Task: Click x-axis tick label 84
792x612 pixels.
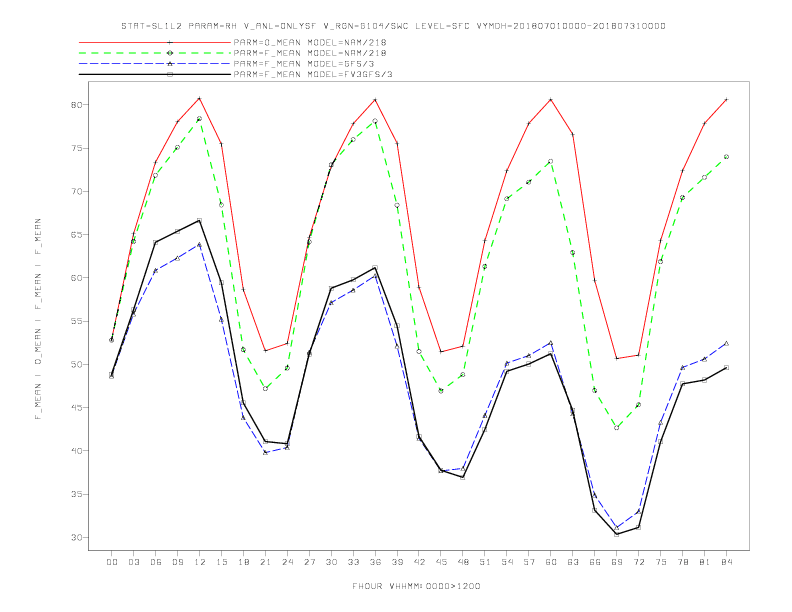Action: click(727, 562)
